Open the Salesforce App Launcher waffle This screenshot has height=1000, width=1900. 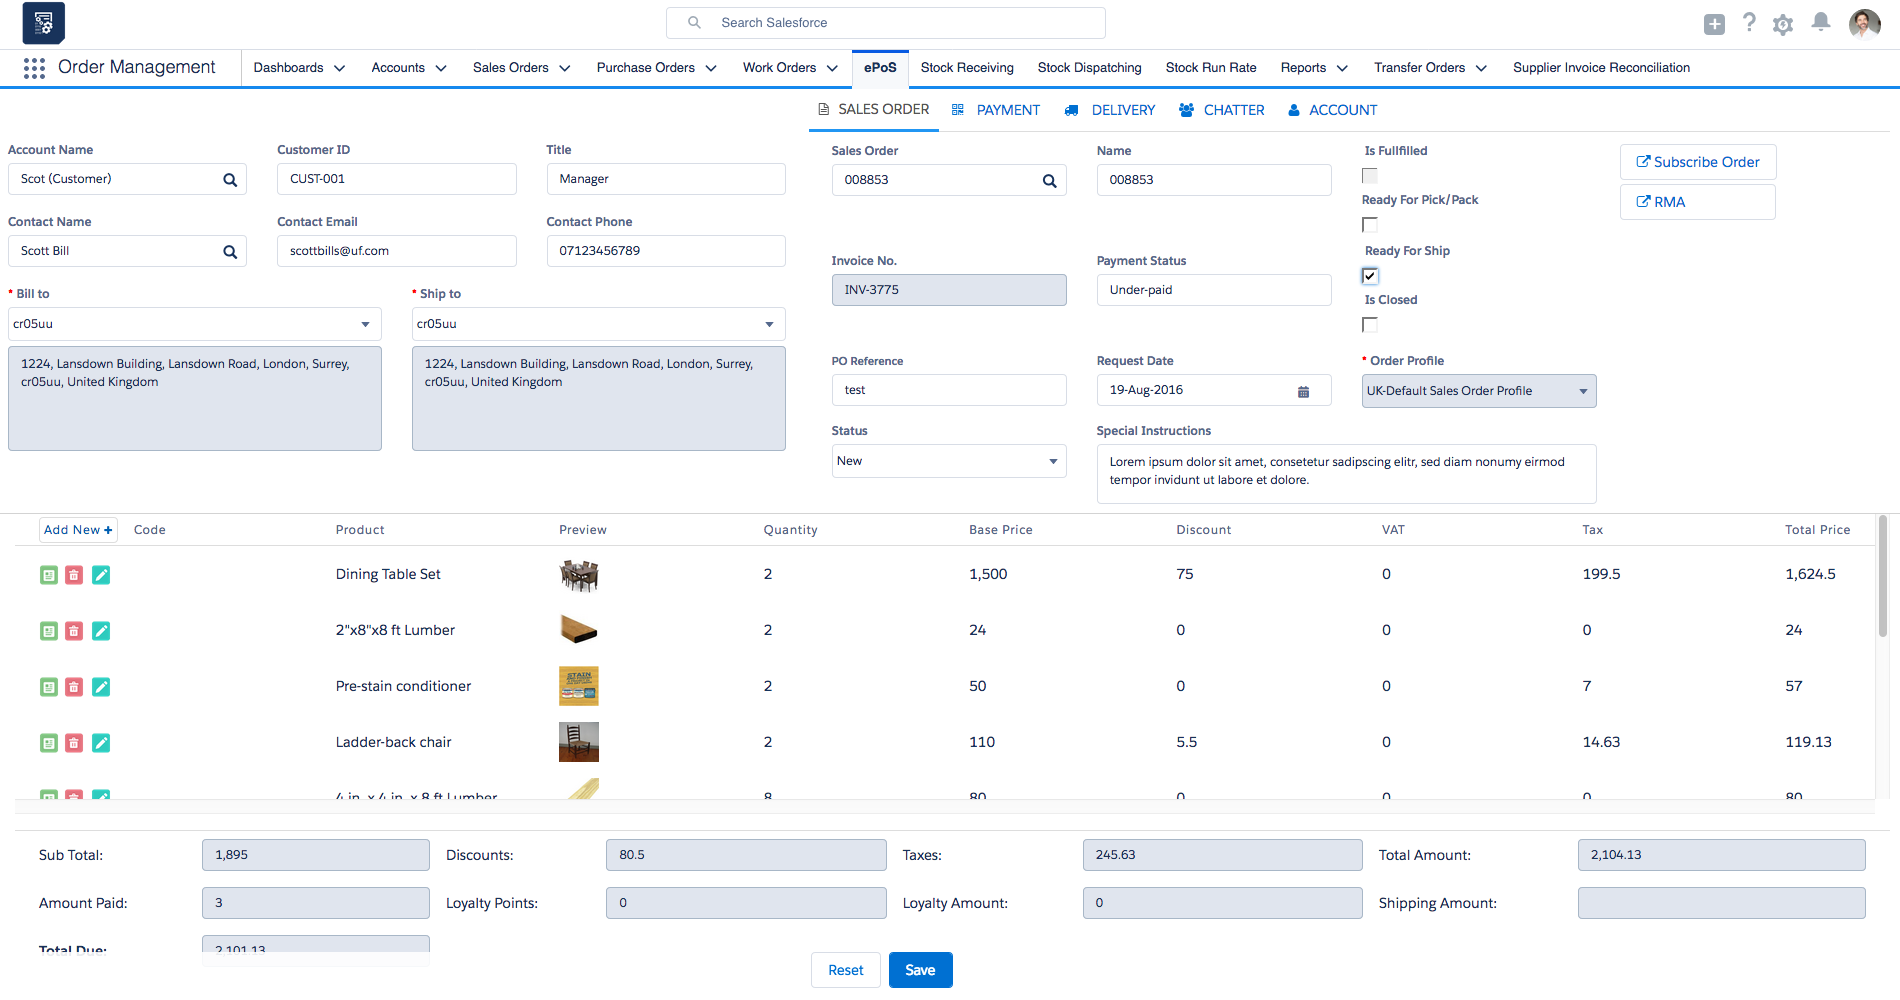click(34, 67)
